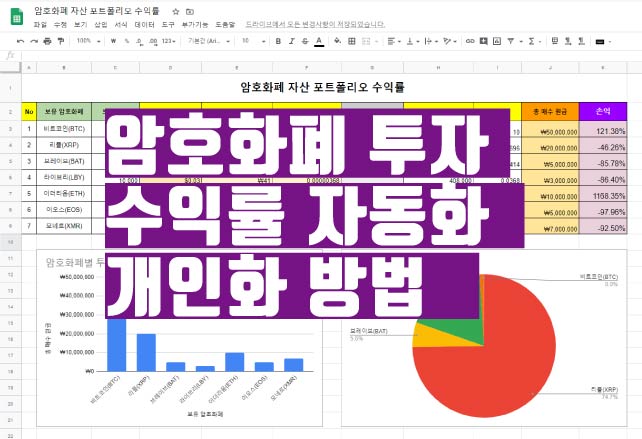
Task: Open the 도움말 menu
Action: click(x=225, y=25)
